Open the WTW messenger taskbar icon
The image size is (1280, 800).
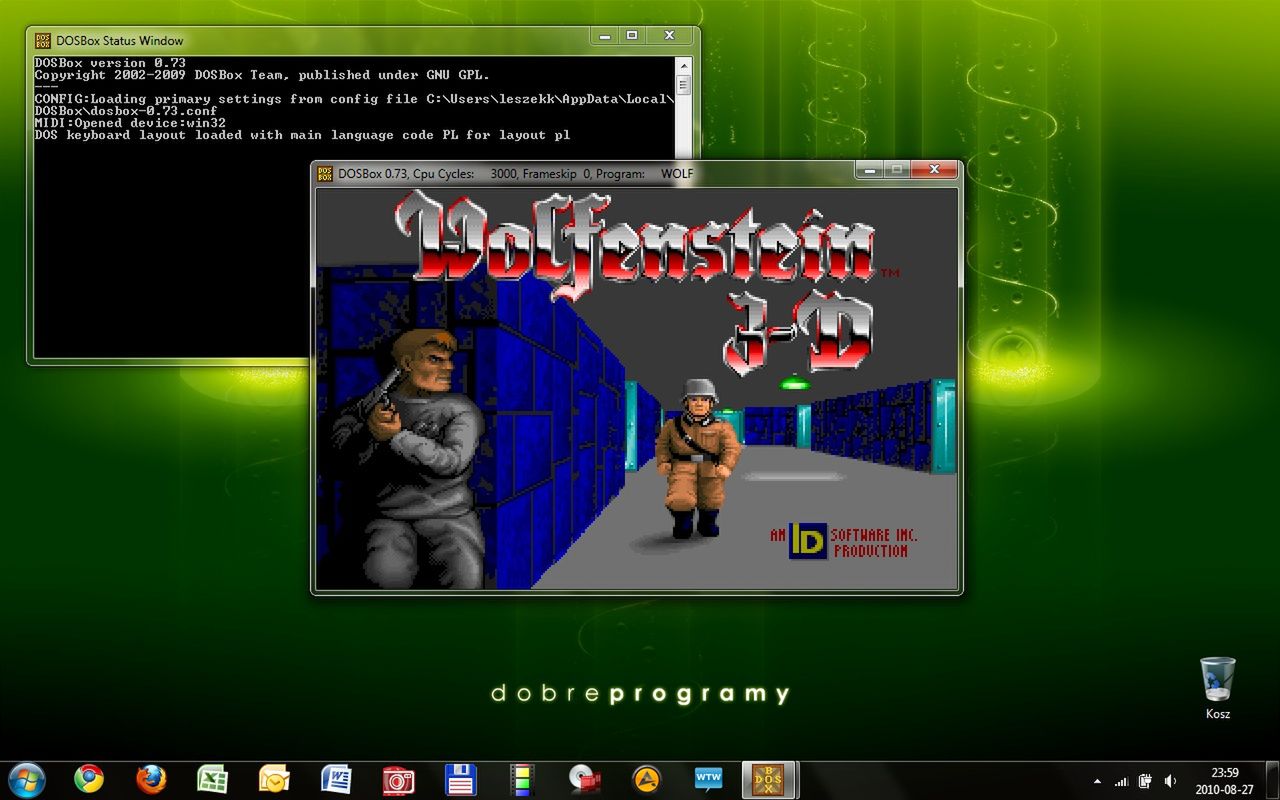pyautogui.click(x=708, y=779)
